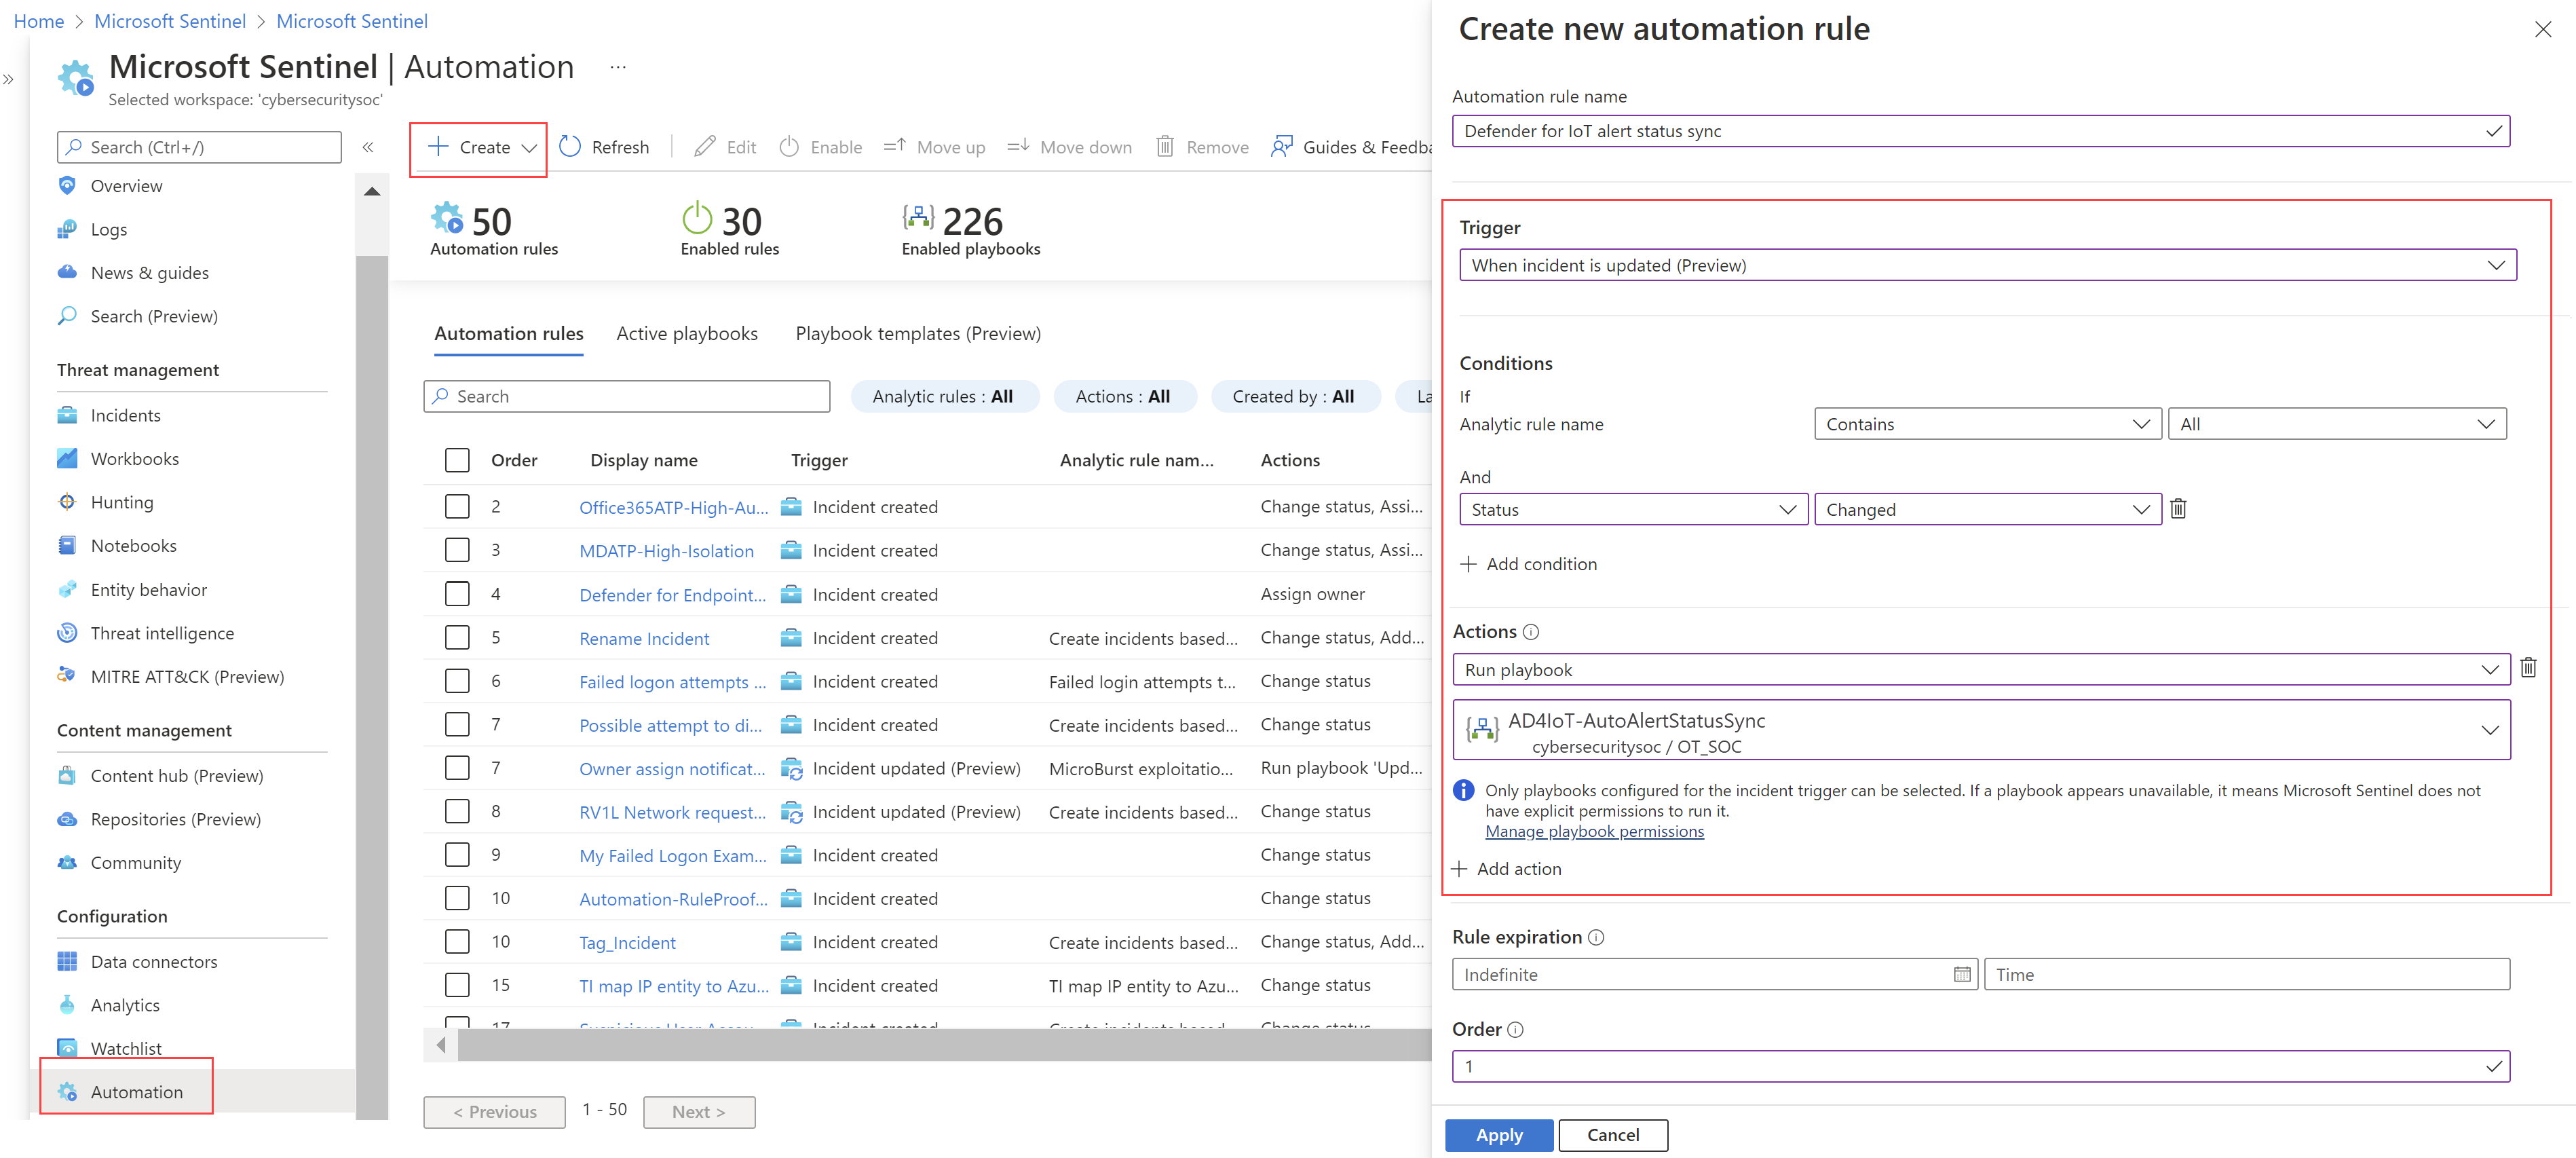Open the Create dropdown menu
The height and width of the screenshot is (1158, 2576).
484,147
